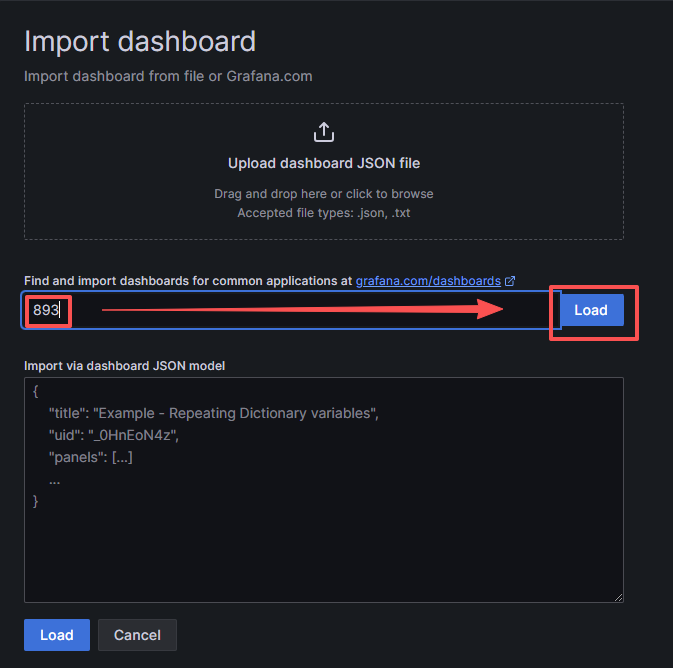Viewport: 673px width, 668px height.
Task: Click 'Upload dashboard JSON file' text
Action: pyautogui.click(x=324, y=163)
